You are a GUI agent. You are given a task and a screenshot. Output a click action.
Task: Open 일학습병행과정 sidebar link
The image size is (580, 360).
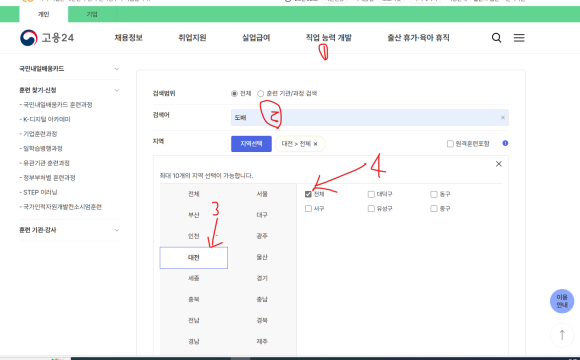[41, 148]
